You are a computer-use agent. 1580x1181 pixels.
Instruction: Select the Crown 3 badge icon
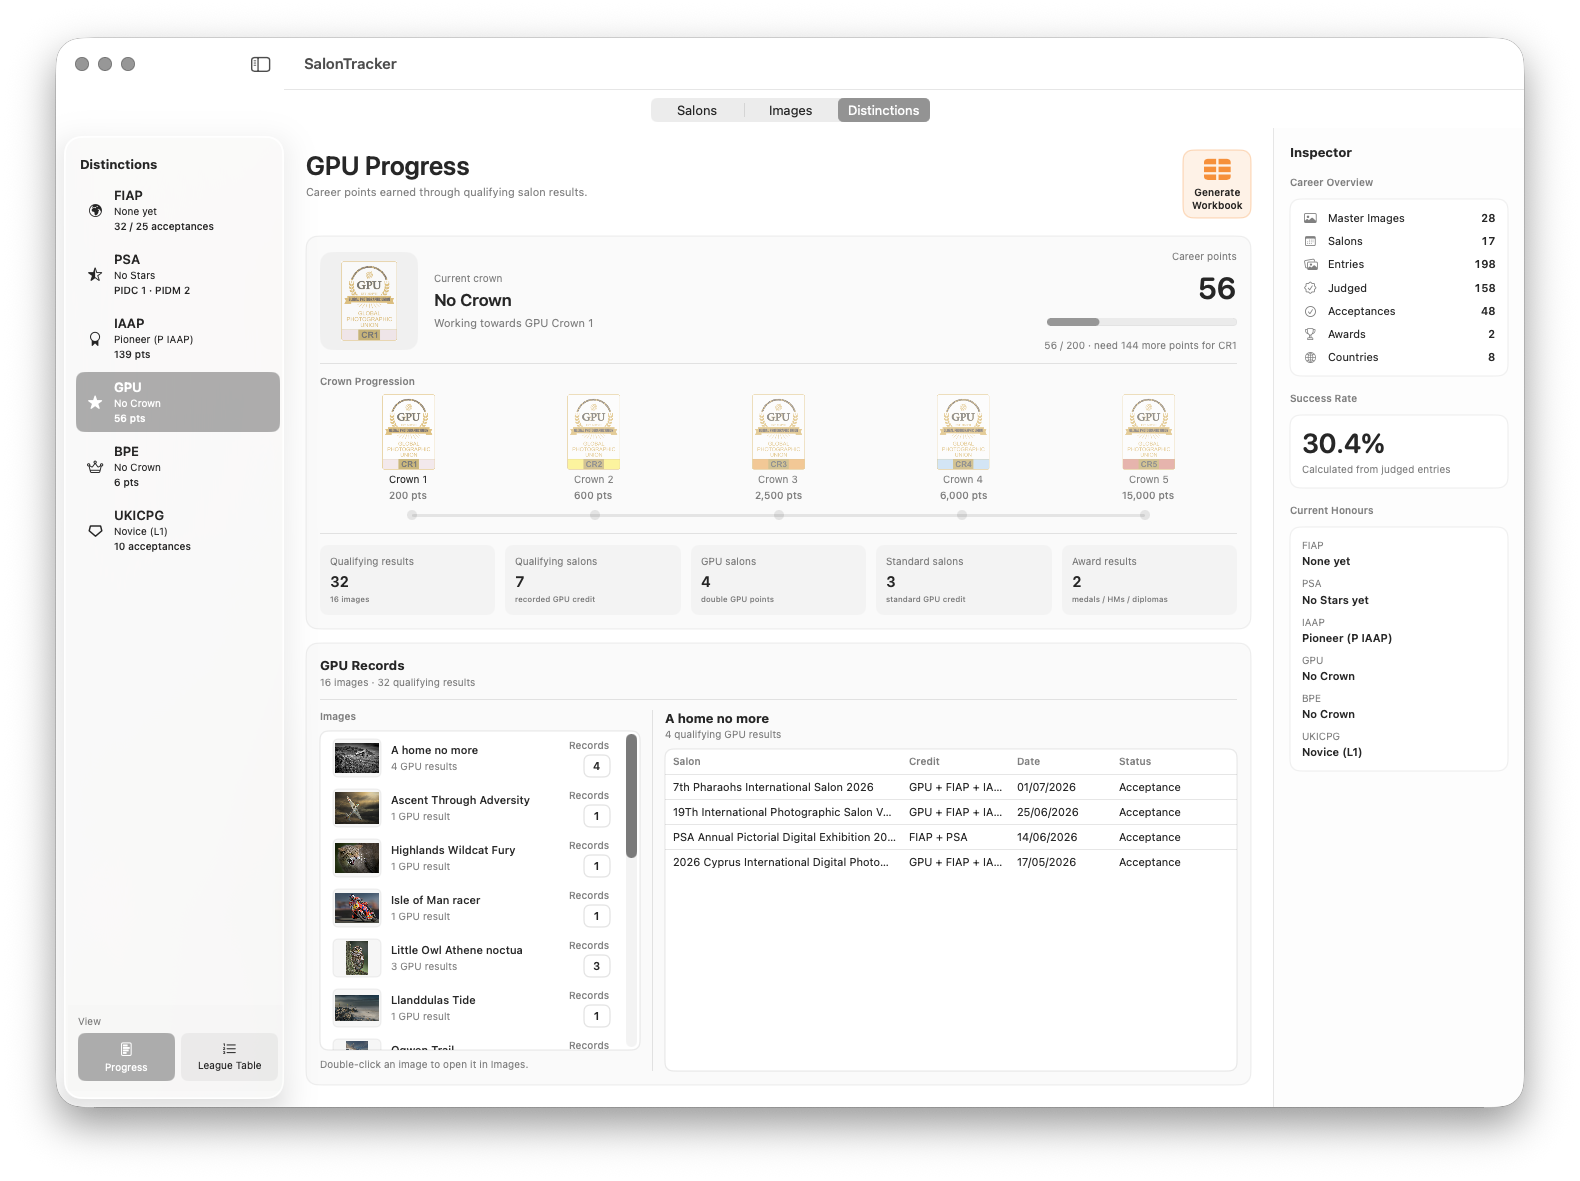pos(778,432)
